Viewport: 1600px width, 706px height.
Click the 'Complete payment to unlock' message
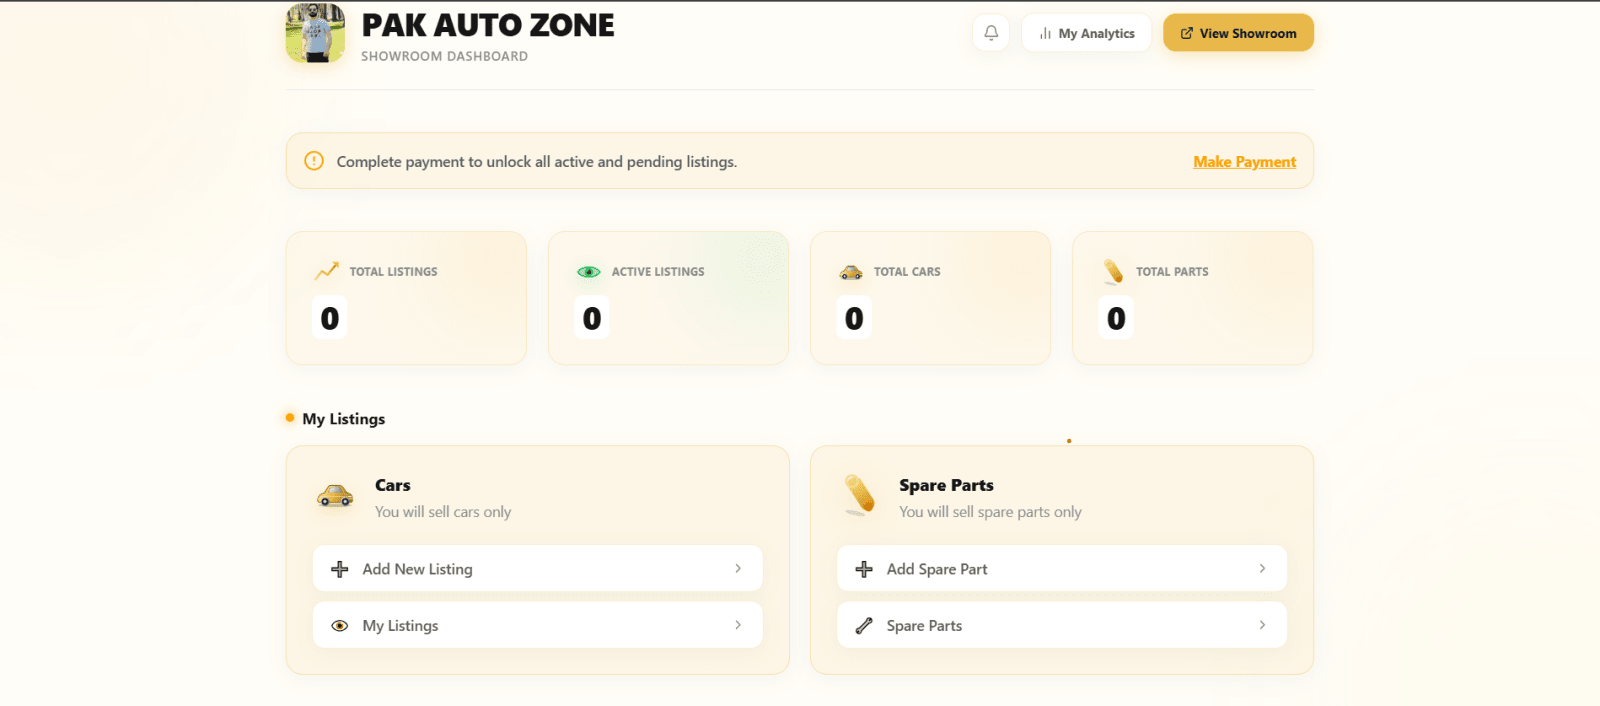click(537, 162)
